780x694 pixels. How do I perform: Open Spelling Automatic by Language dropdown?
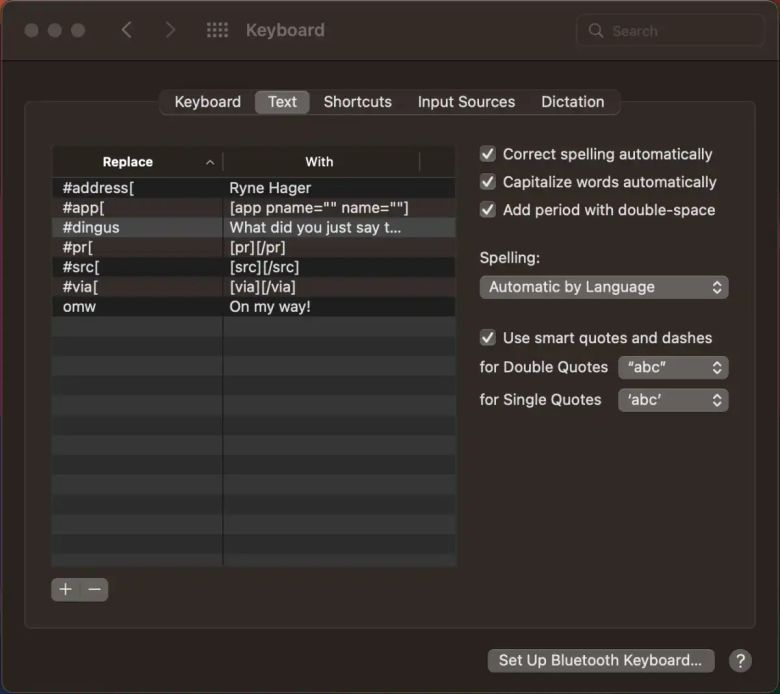click(x=604, y=287)
